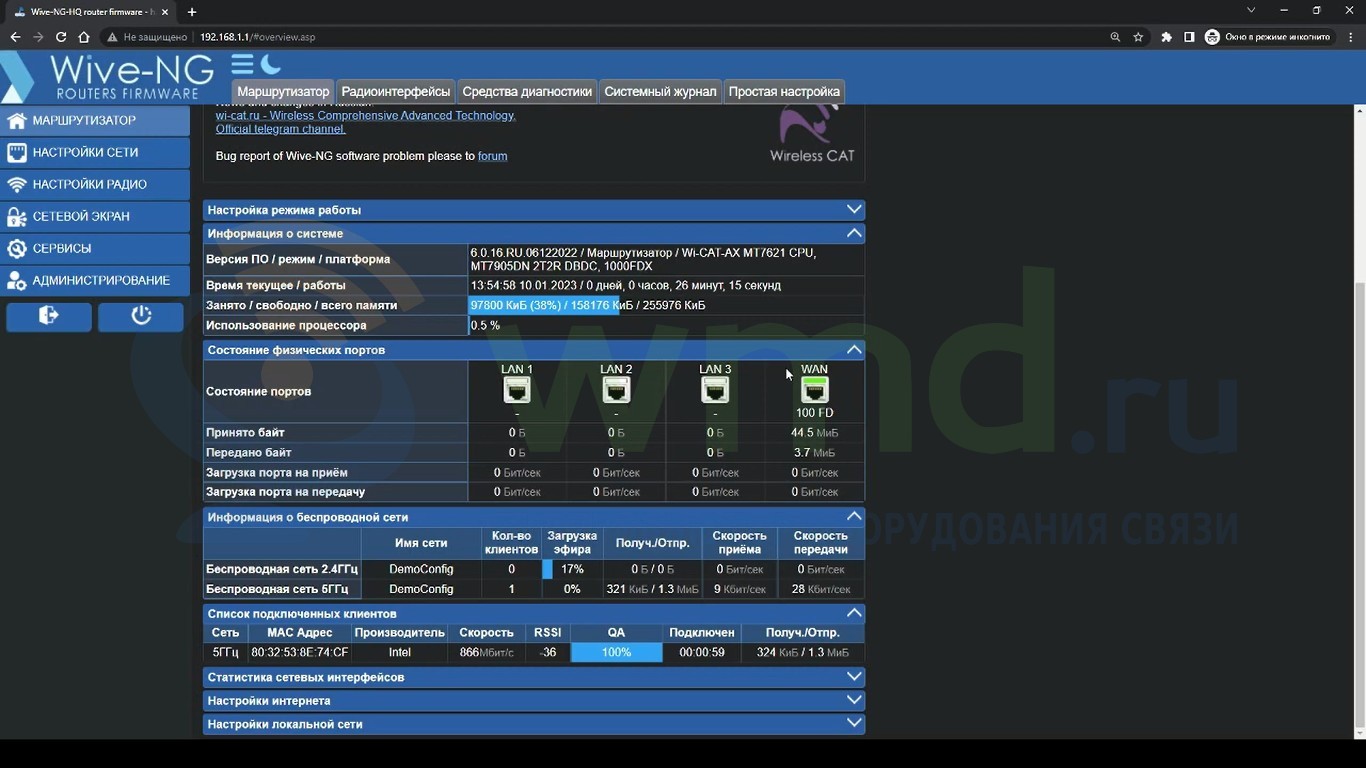Image resolution: width=1366 pixels, height=768 pixels.
Task: Click the LAN 1 port icon
Action: [516, 390]
